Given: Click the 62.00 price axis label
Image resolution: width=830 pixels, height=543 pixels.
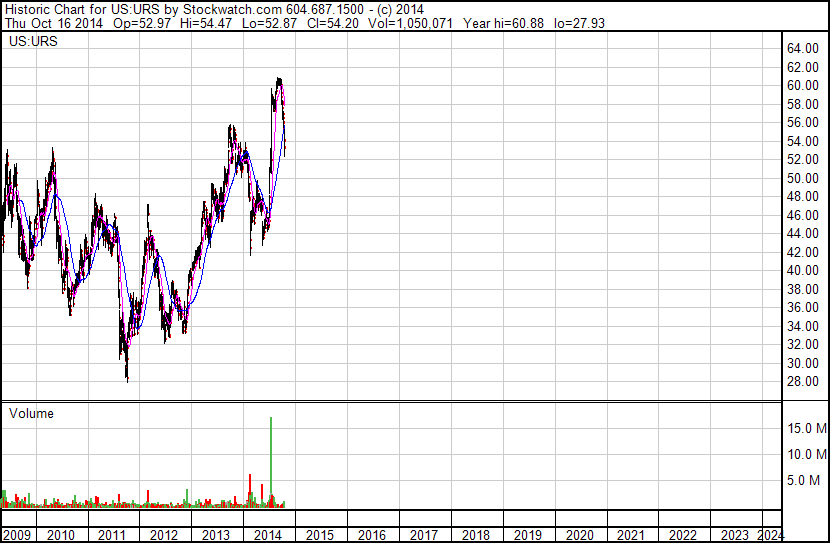Looking at the screenshot, I should (x=803, y=67).
